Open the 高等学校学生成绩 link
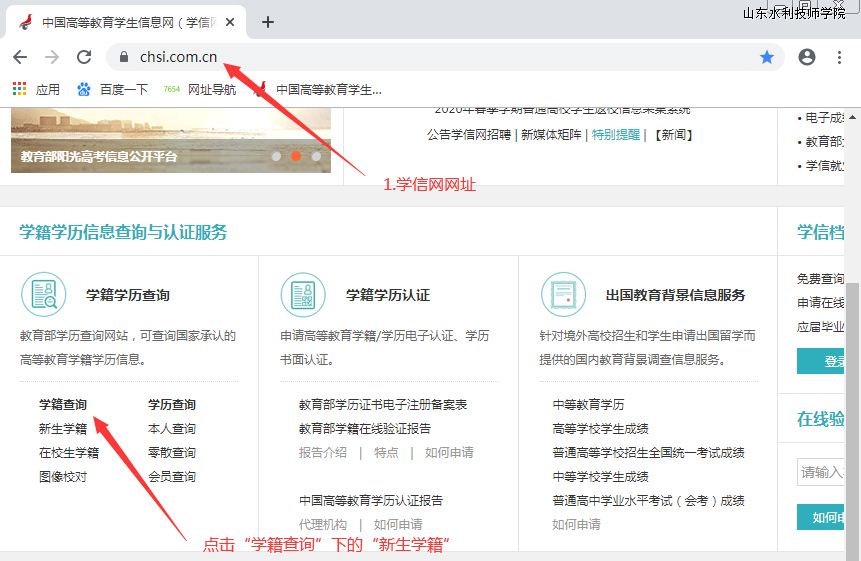The width and height of the screenshot is (861, 561). pos(600,429)
